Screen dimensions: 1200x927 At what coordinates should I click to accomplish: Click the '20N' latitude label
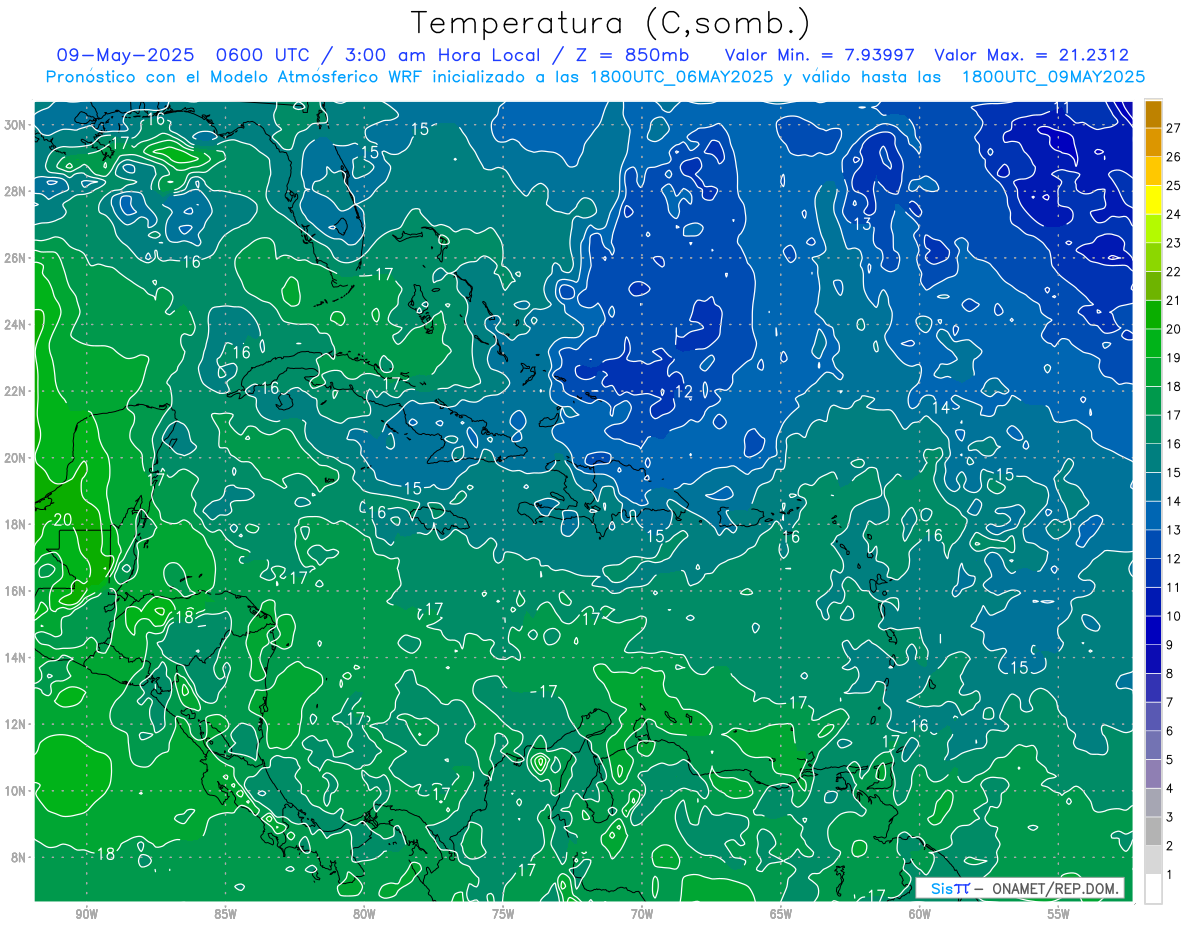(x=16, y=458)
